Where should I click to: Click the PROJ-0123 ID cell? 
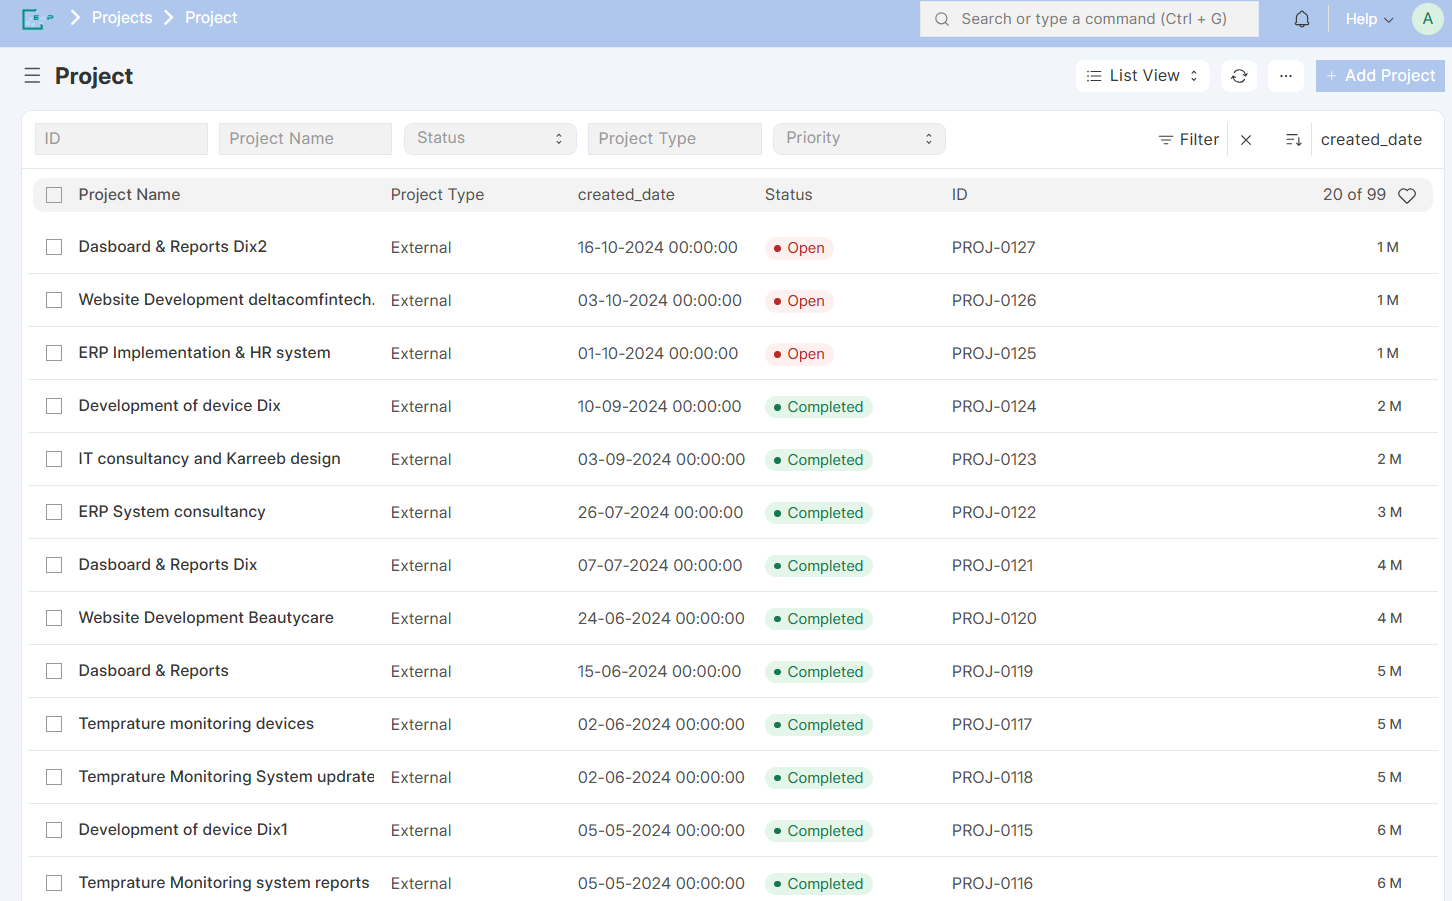(x=994, y=459)
